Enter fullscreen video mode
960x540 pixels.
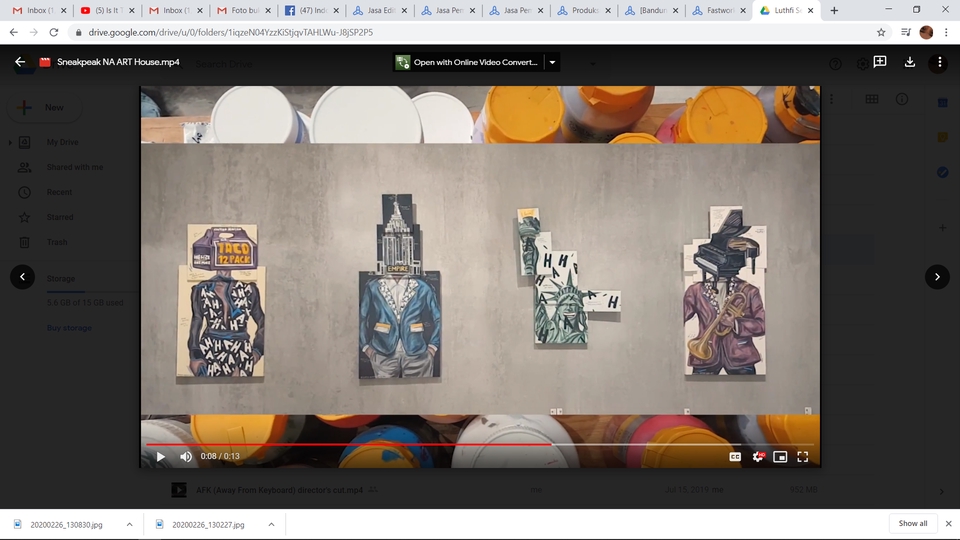tap(803, 457)
